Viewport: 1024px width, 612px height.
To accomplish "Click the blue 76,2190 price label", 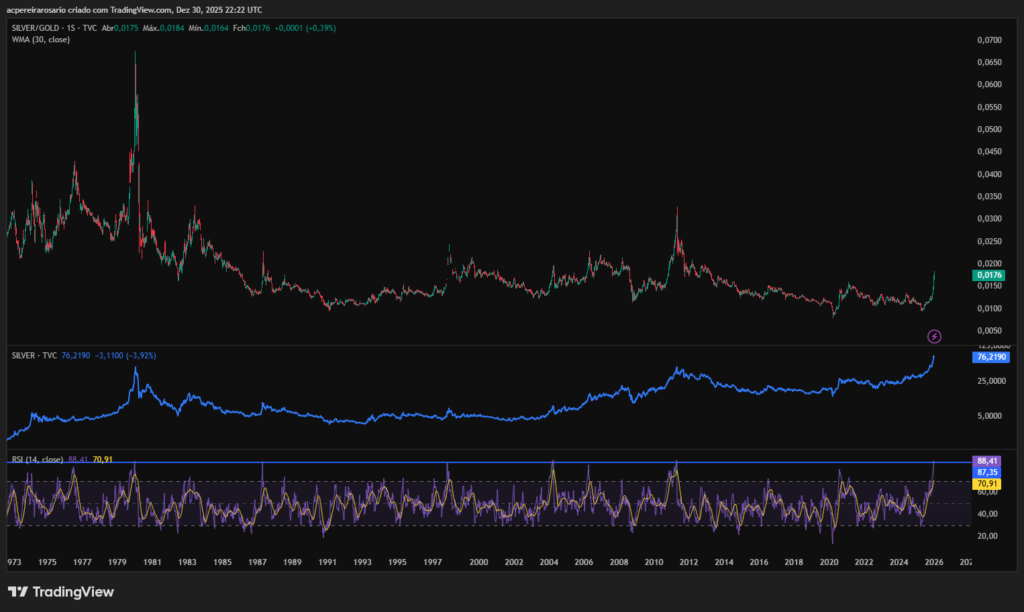I will click(990, 357).
